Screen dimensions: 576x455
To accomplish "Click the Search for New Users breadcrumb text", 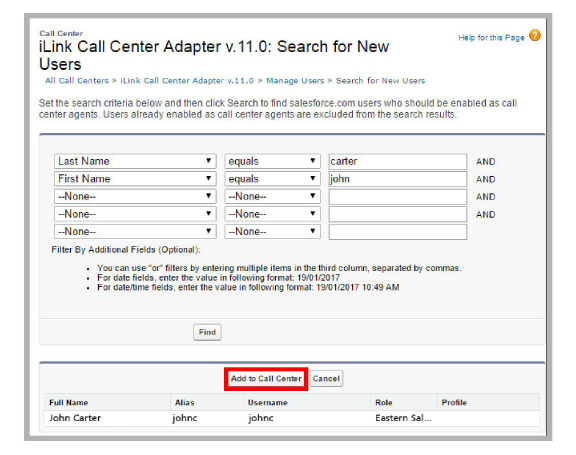I will click(380, 81).
